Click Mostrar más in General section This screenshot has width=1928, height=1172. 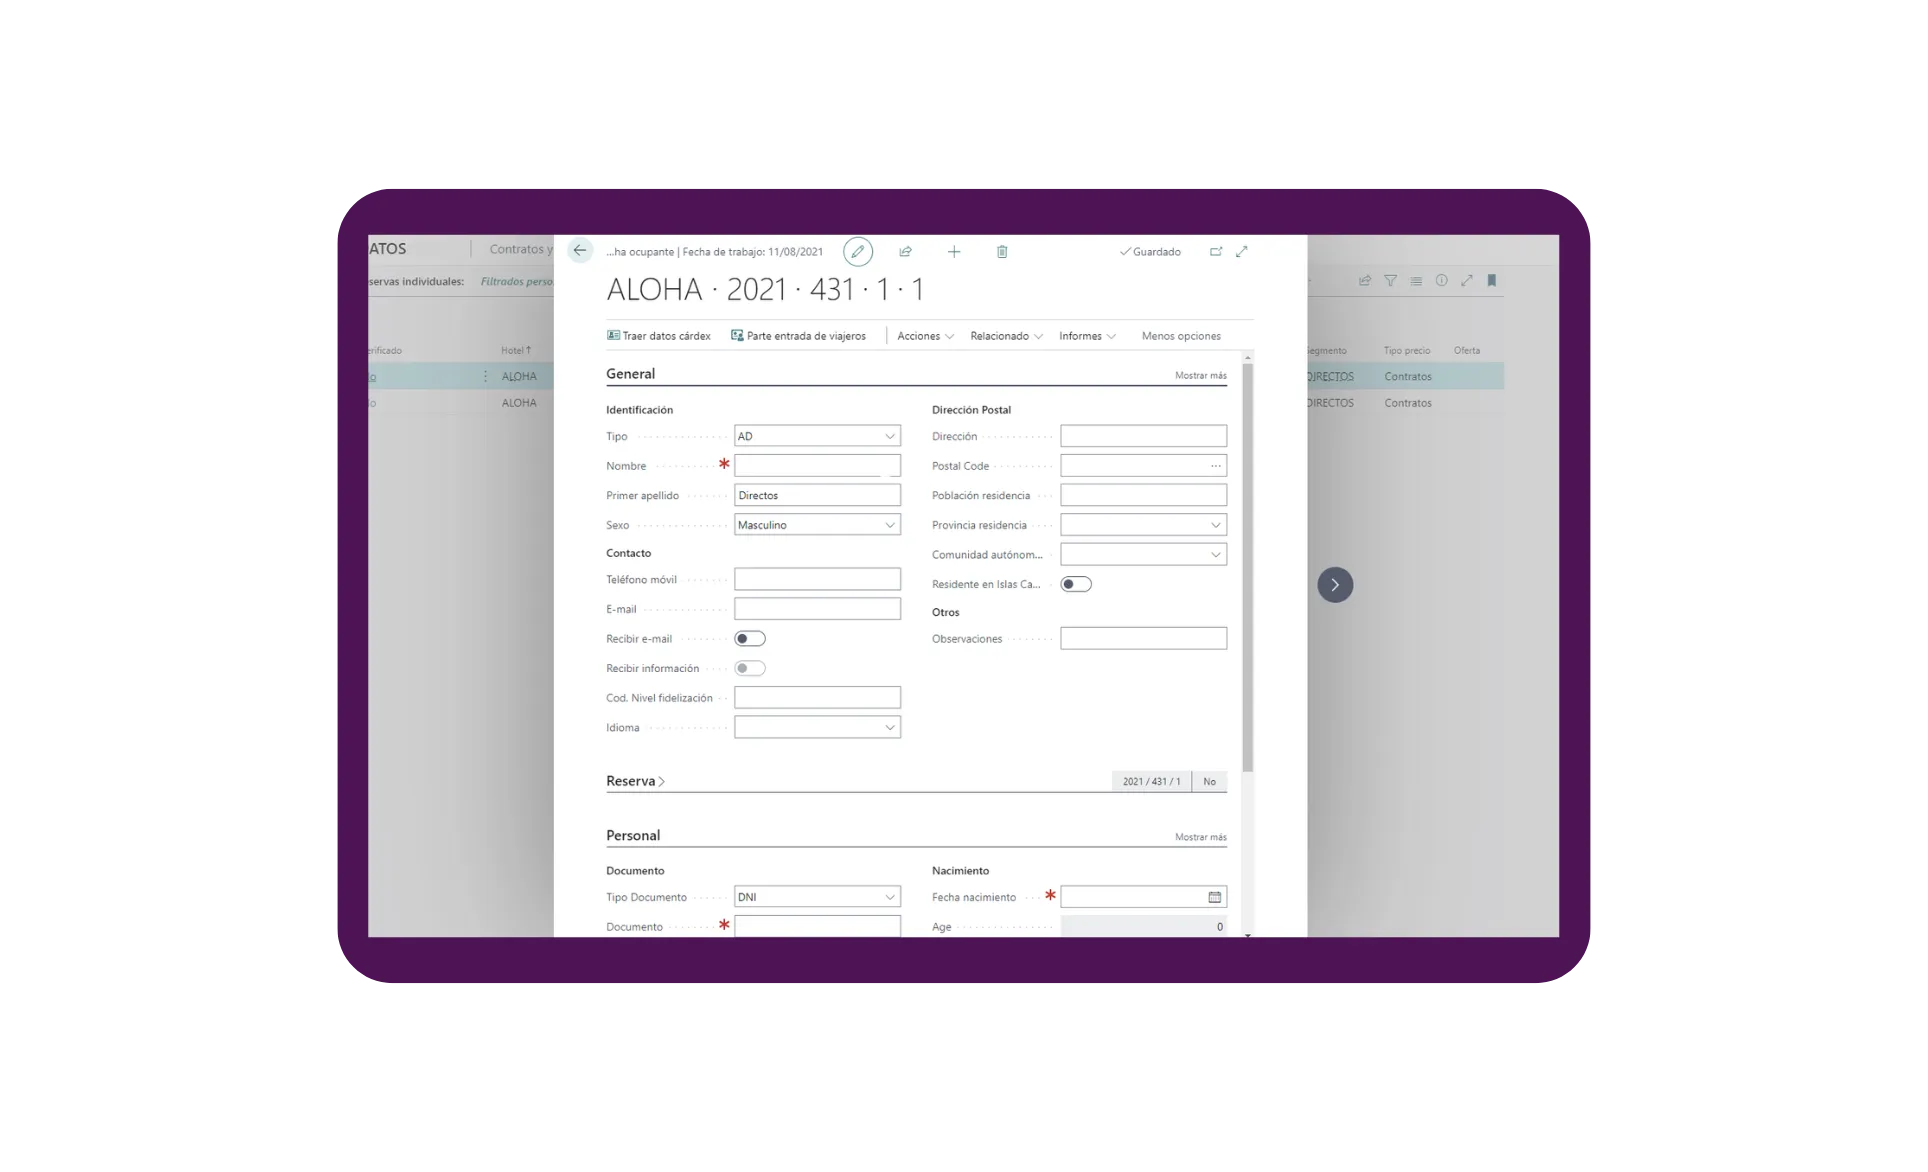[1200, 376]
